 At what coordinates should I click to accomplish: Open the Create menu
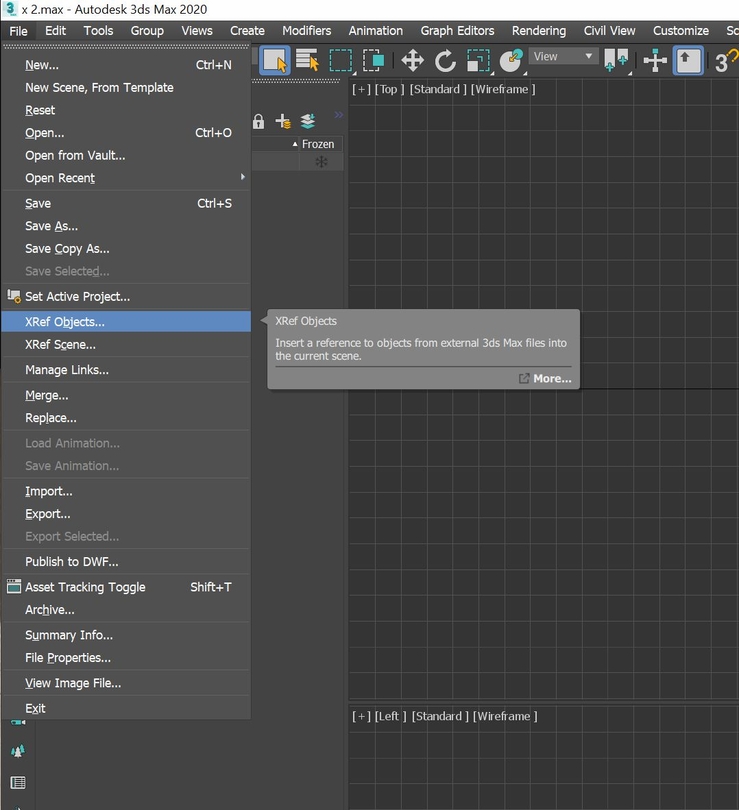[x=247, y=31]
